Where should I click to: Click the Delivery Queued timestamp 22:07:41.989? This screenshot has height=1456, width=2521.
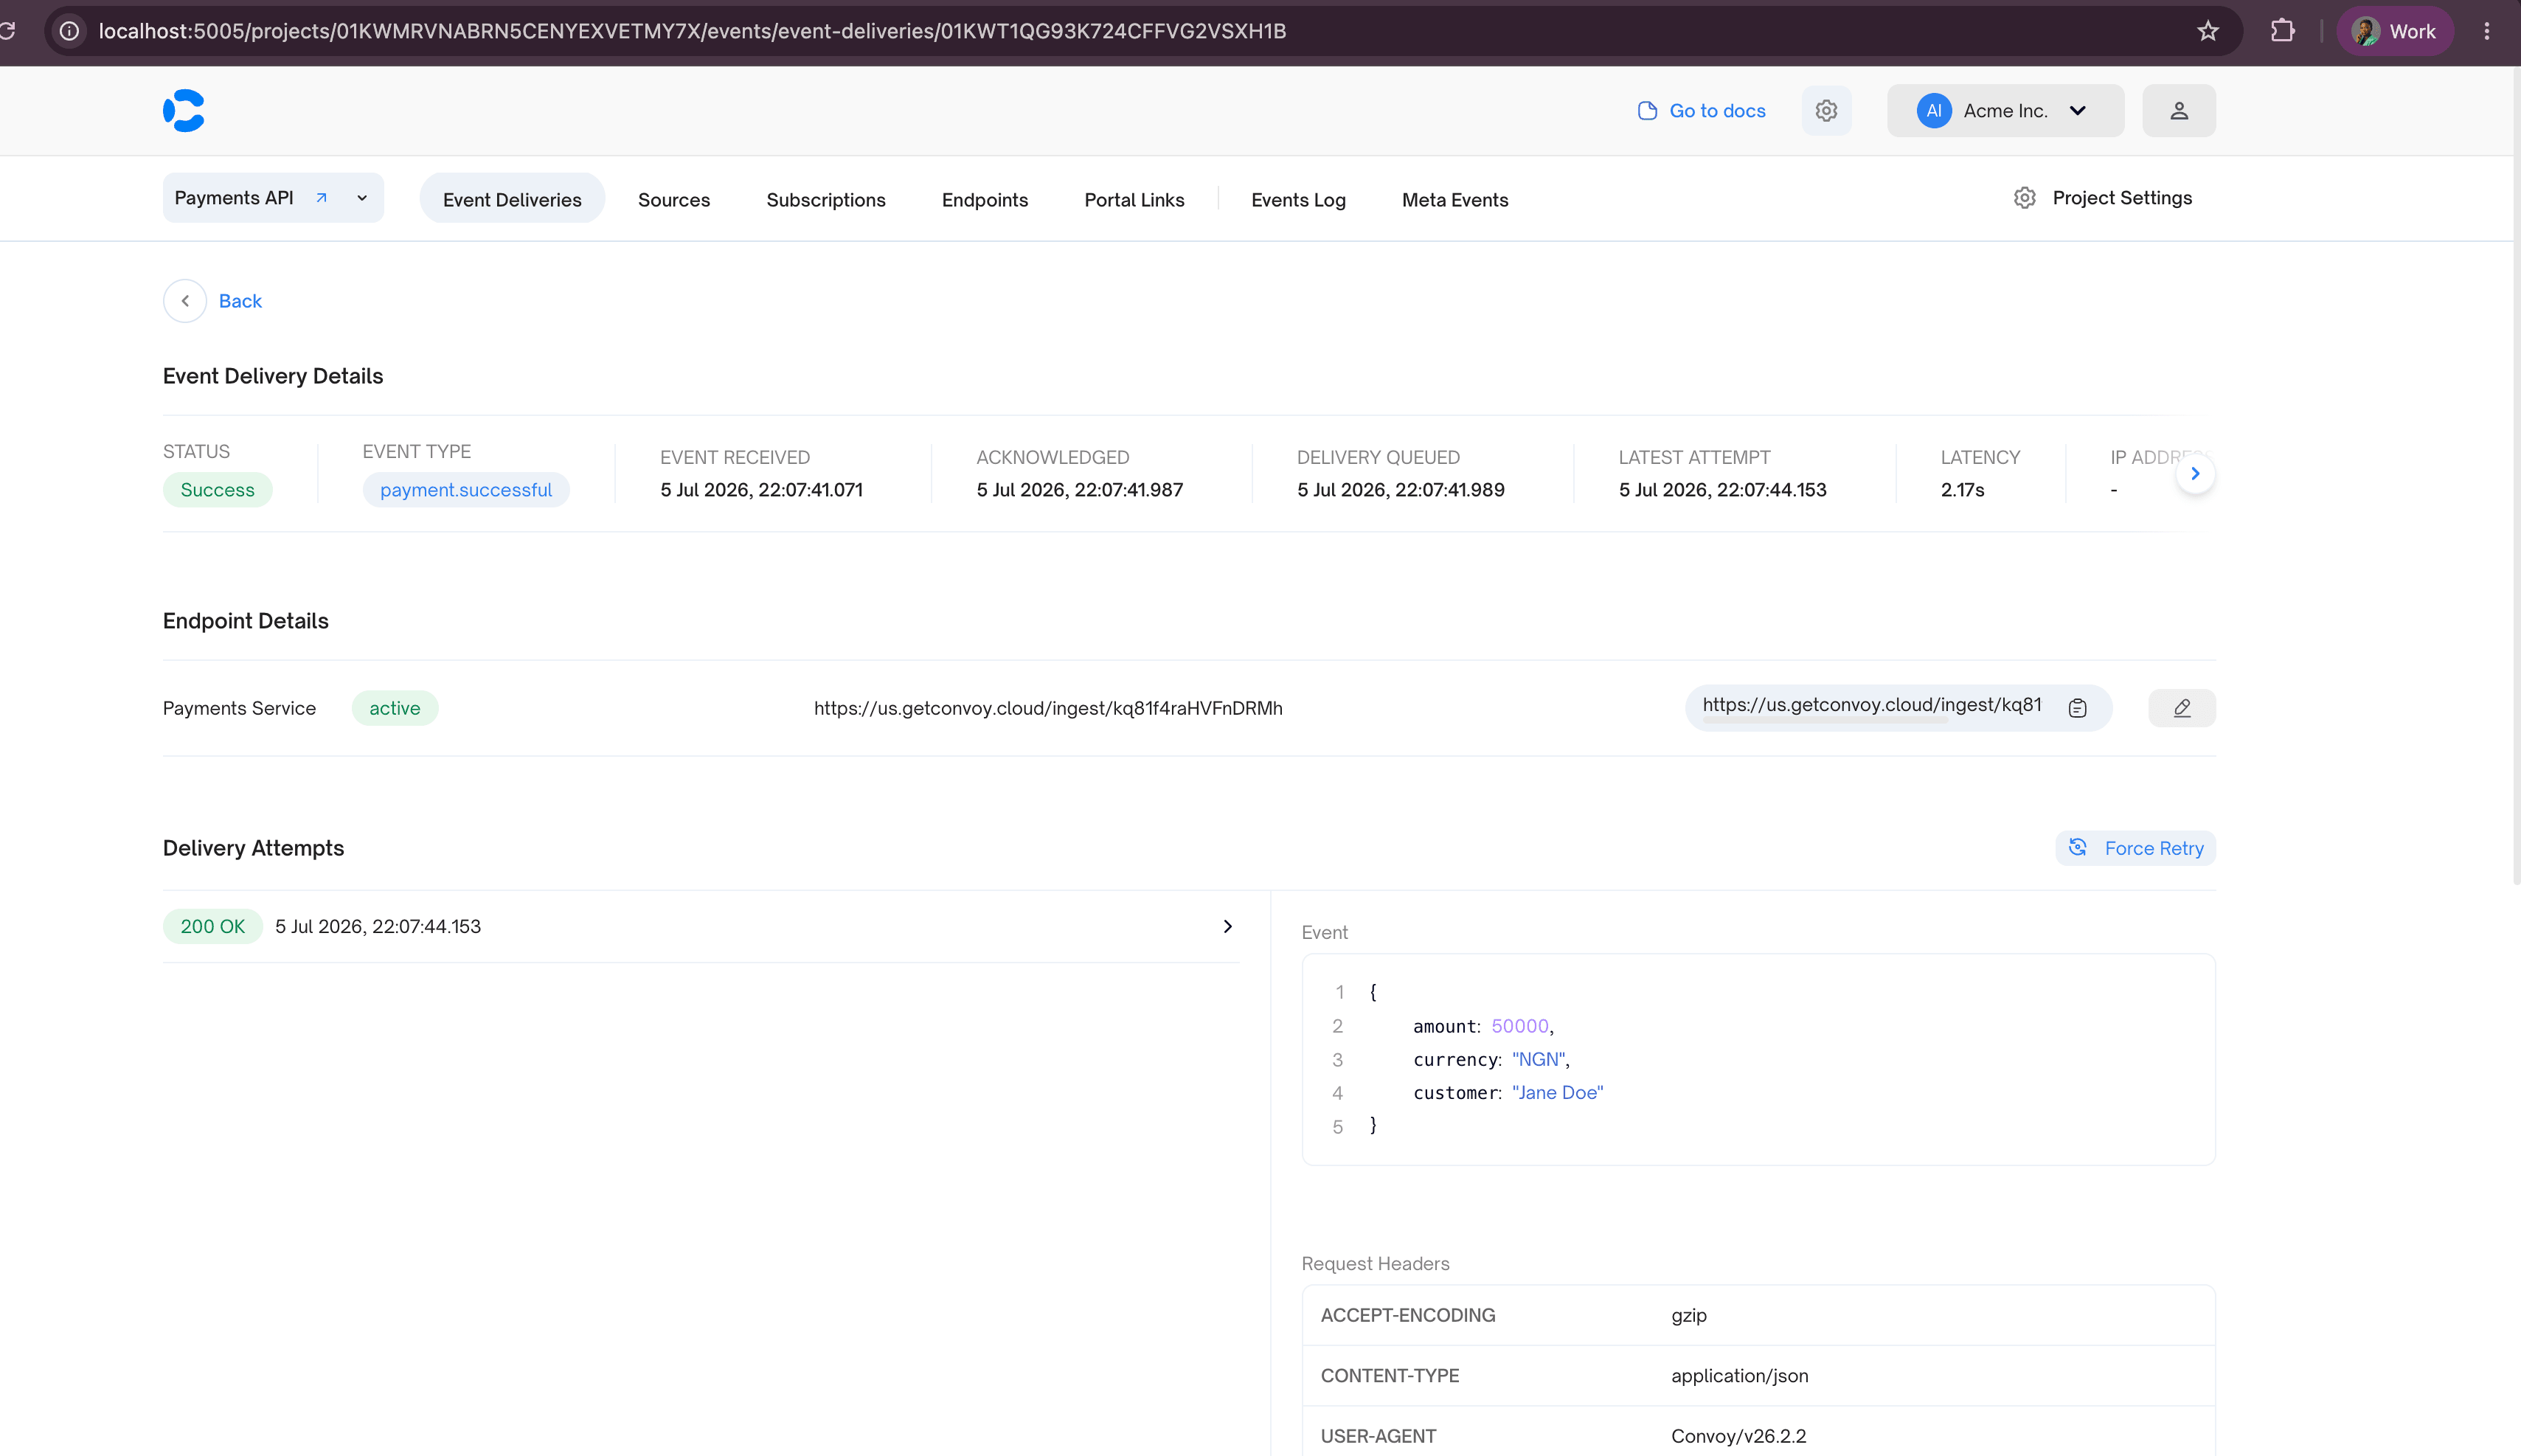click(x=1400, y=490)
